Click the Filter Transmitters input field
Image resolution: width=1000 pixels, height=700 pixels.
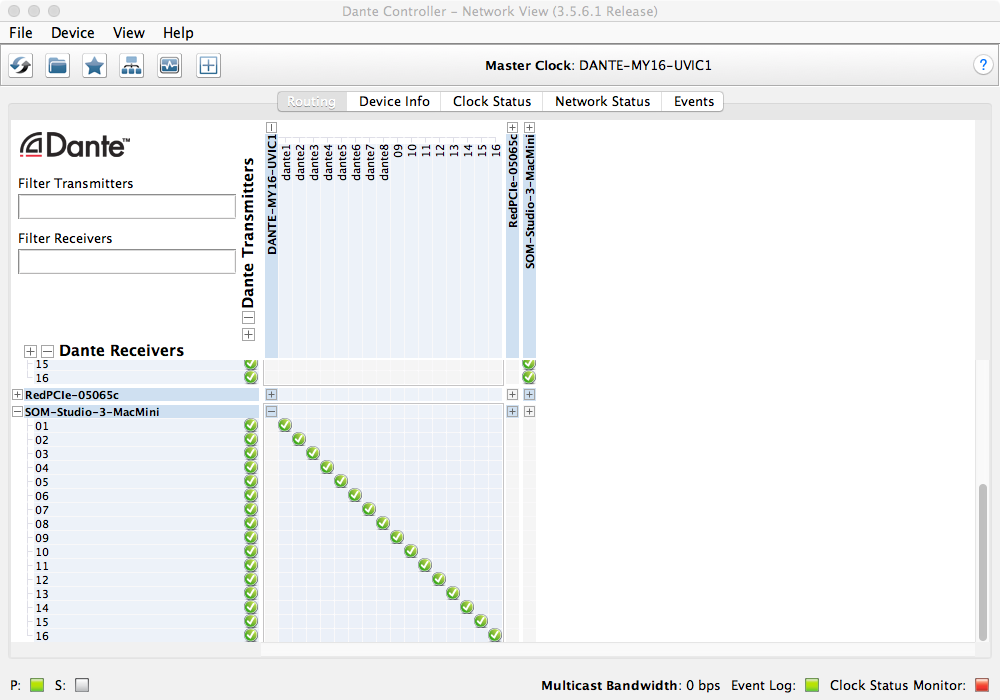127,207
